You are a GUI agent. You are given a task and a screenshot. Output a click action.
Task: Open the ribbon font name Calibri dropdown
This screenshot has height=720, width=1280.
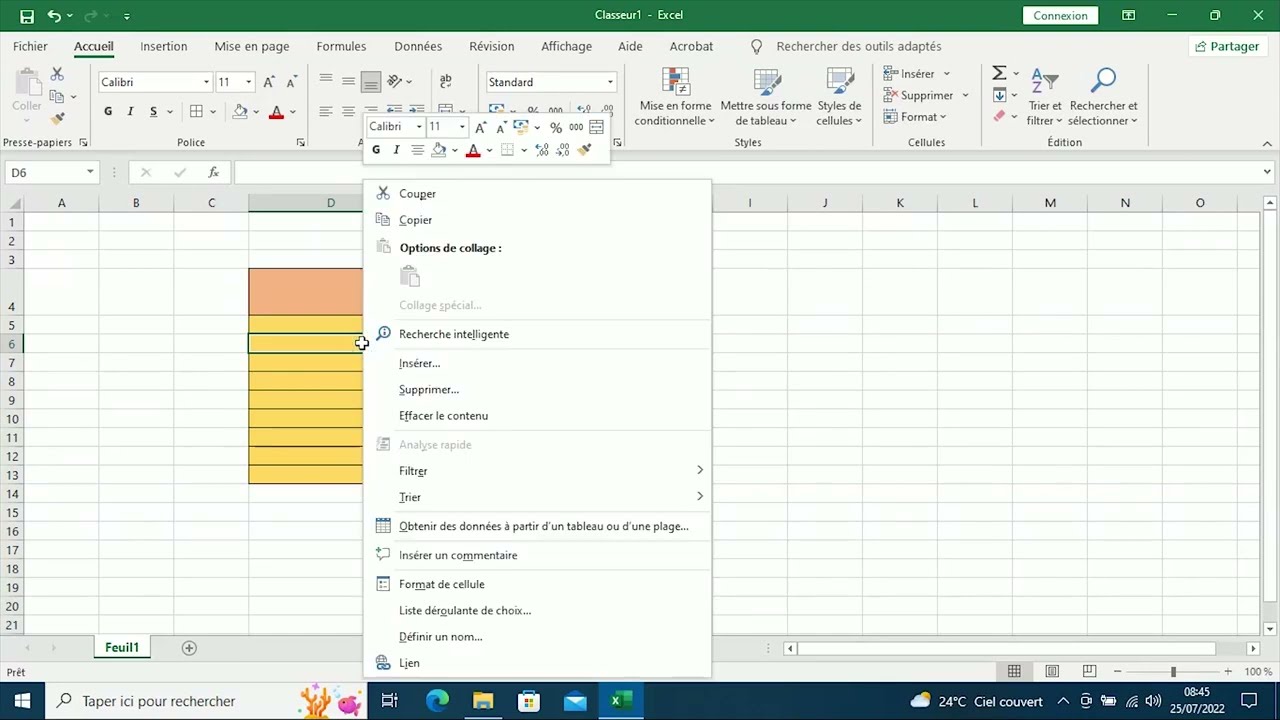pyautogui.click(x=206, y=82)
